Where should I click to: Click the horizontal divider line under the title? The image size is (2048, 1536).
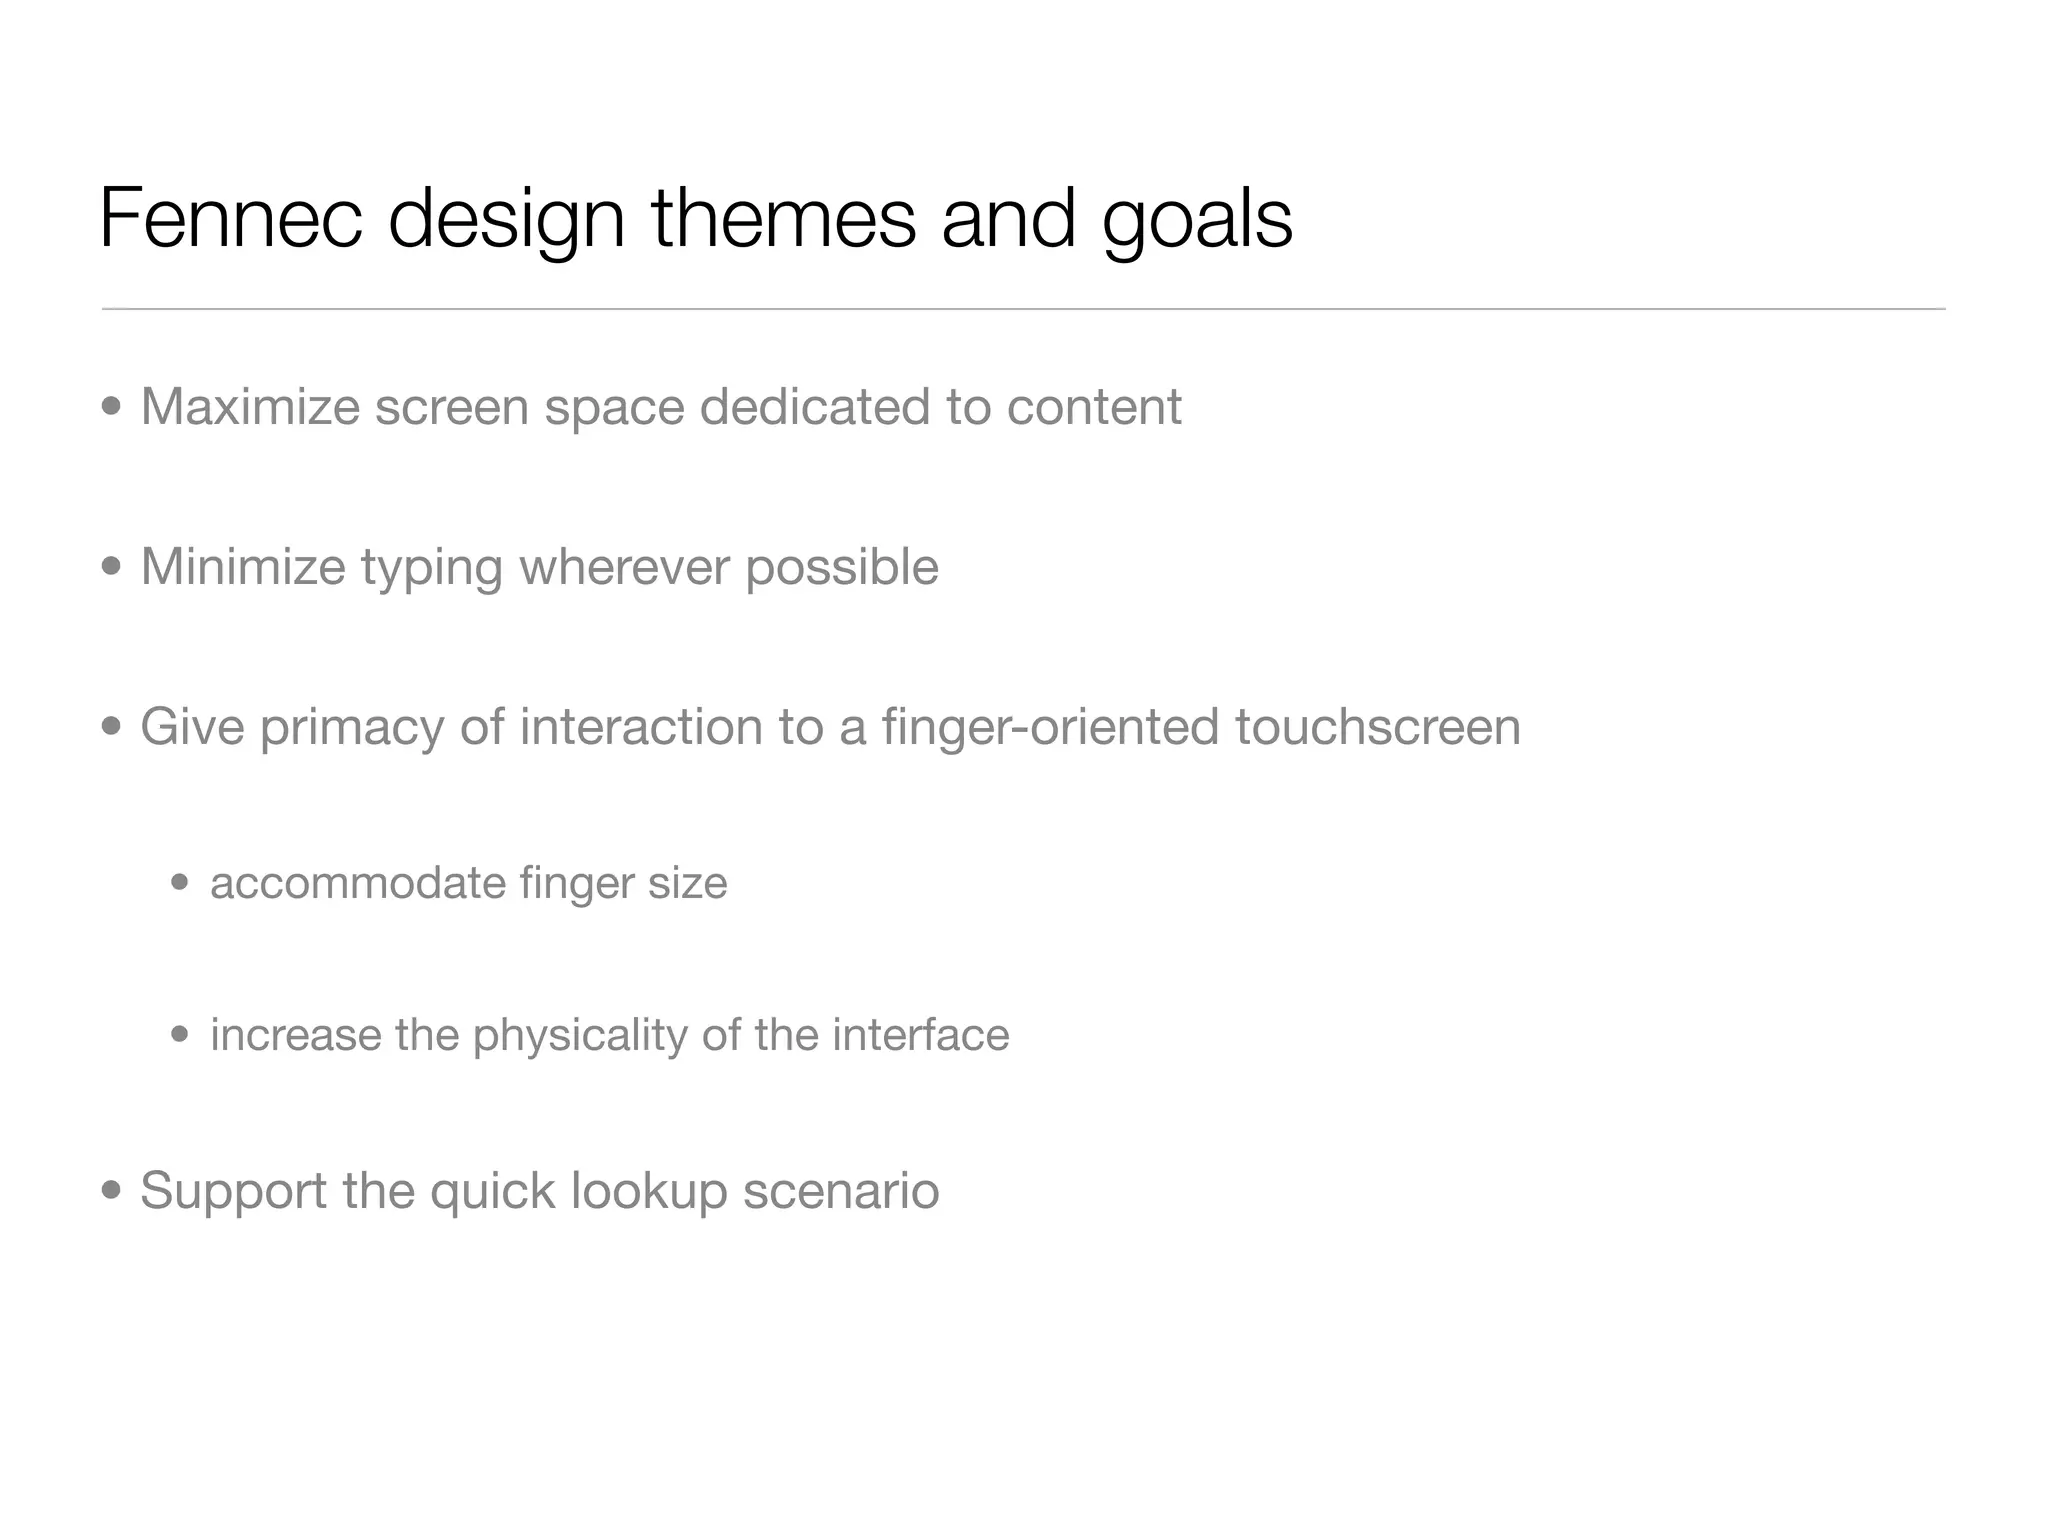tap(1023, 310)
